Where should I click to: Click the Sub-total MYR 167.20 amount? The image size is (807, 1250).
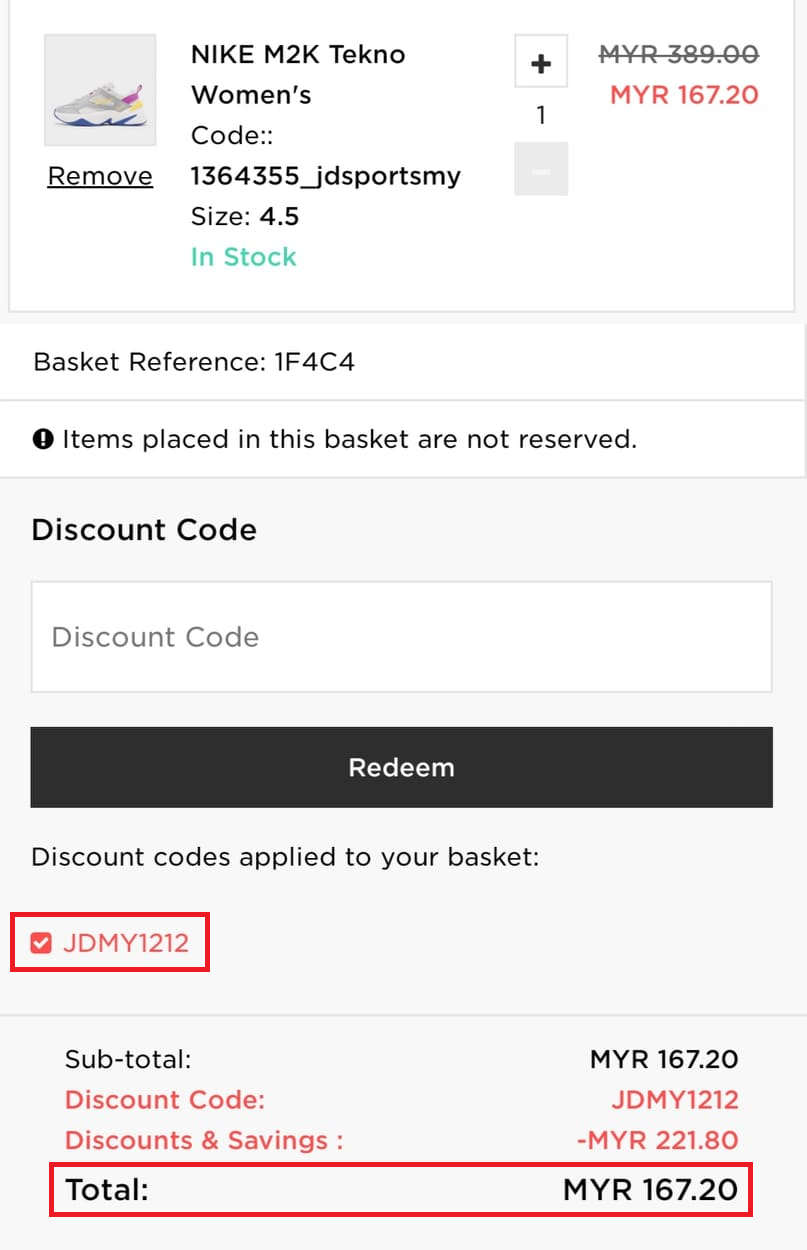[x=664, y=1059]
